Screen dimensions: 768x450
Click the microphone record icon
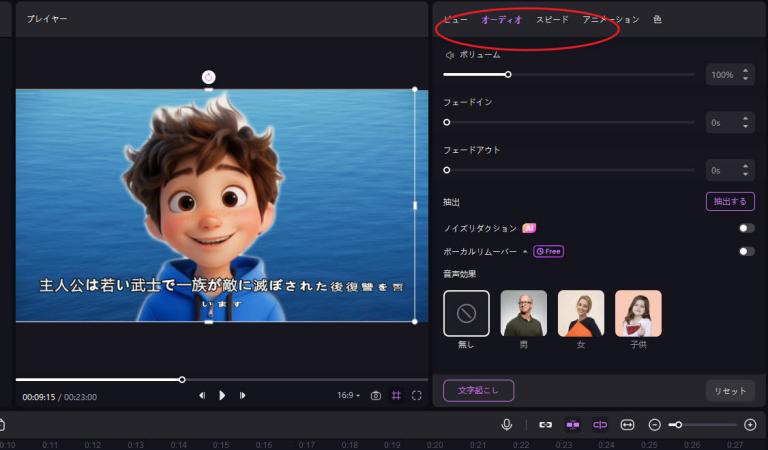pyautogui.click(x=507, y=425)
